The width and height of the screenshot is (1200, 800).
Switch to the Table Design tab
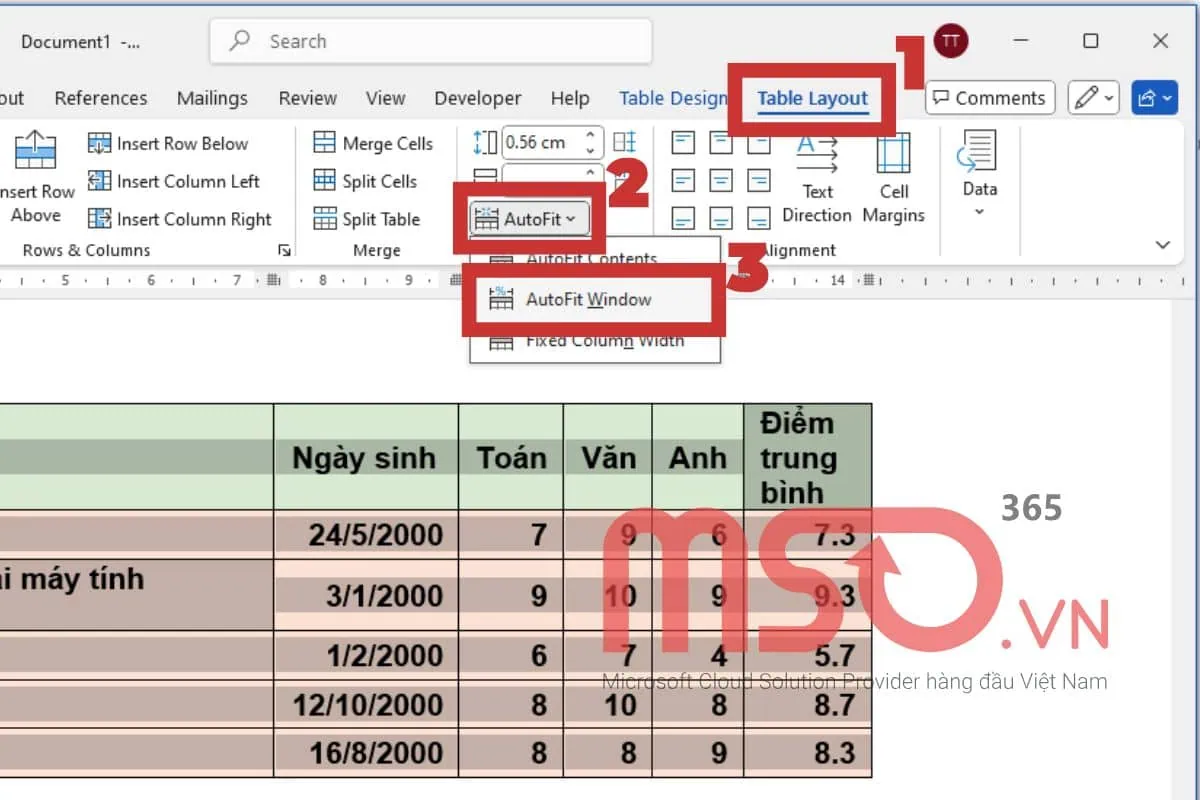673,98
